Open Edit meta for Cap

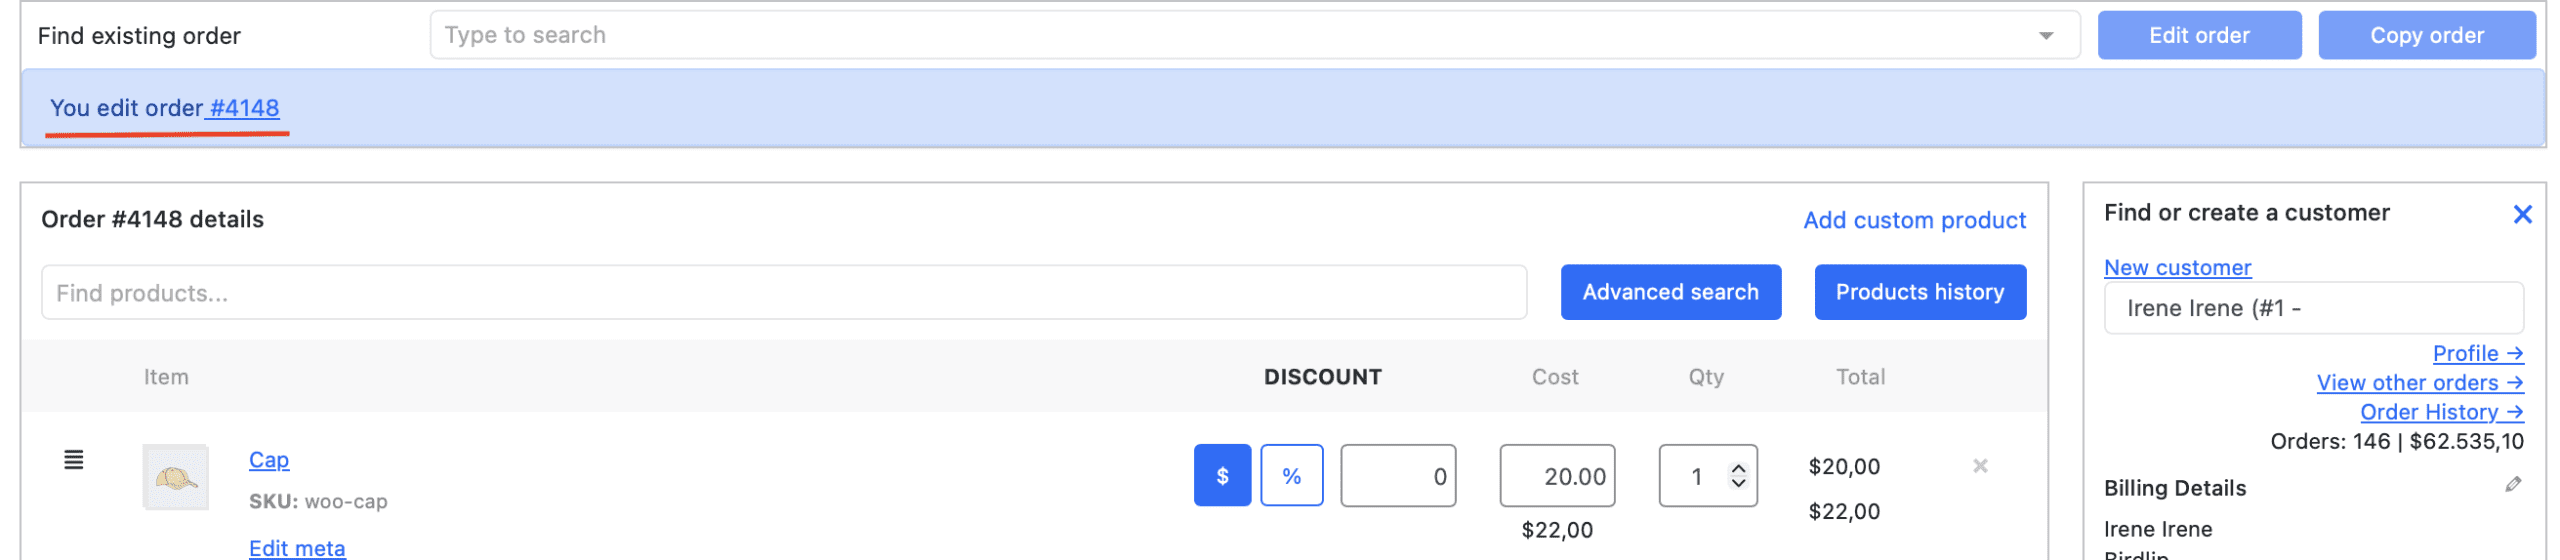point(297,548)
